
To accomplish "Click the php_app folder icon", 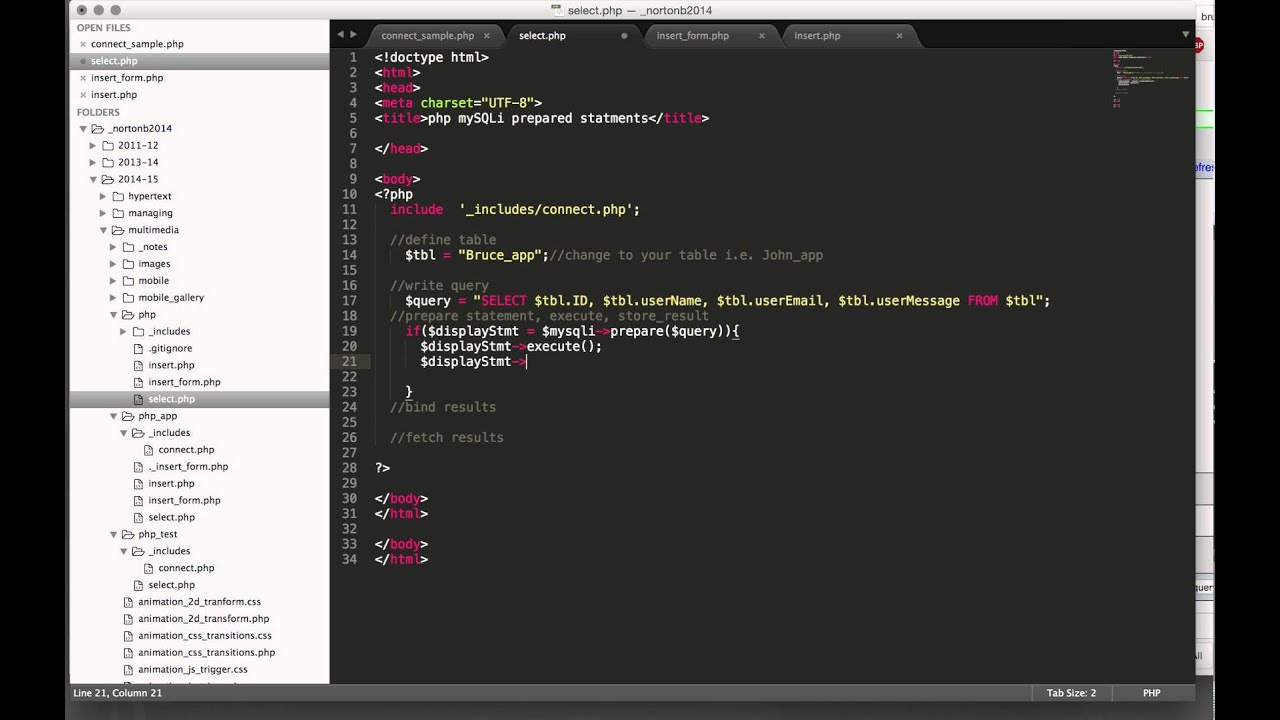I will click(x=128, y=416).
